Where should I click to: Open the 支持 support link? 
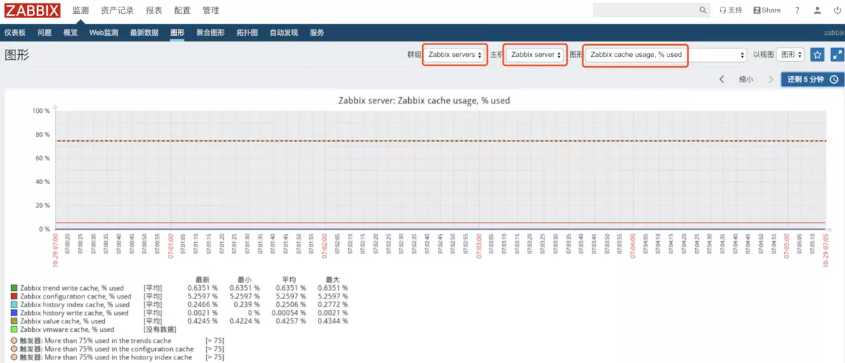pos(731,10)
